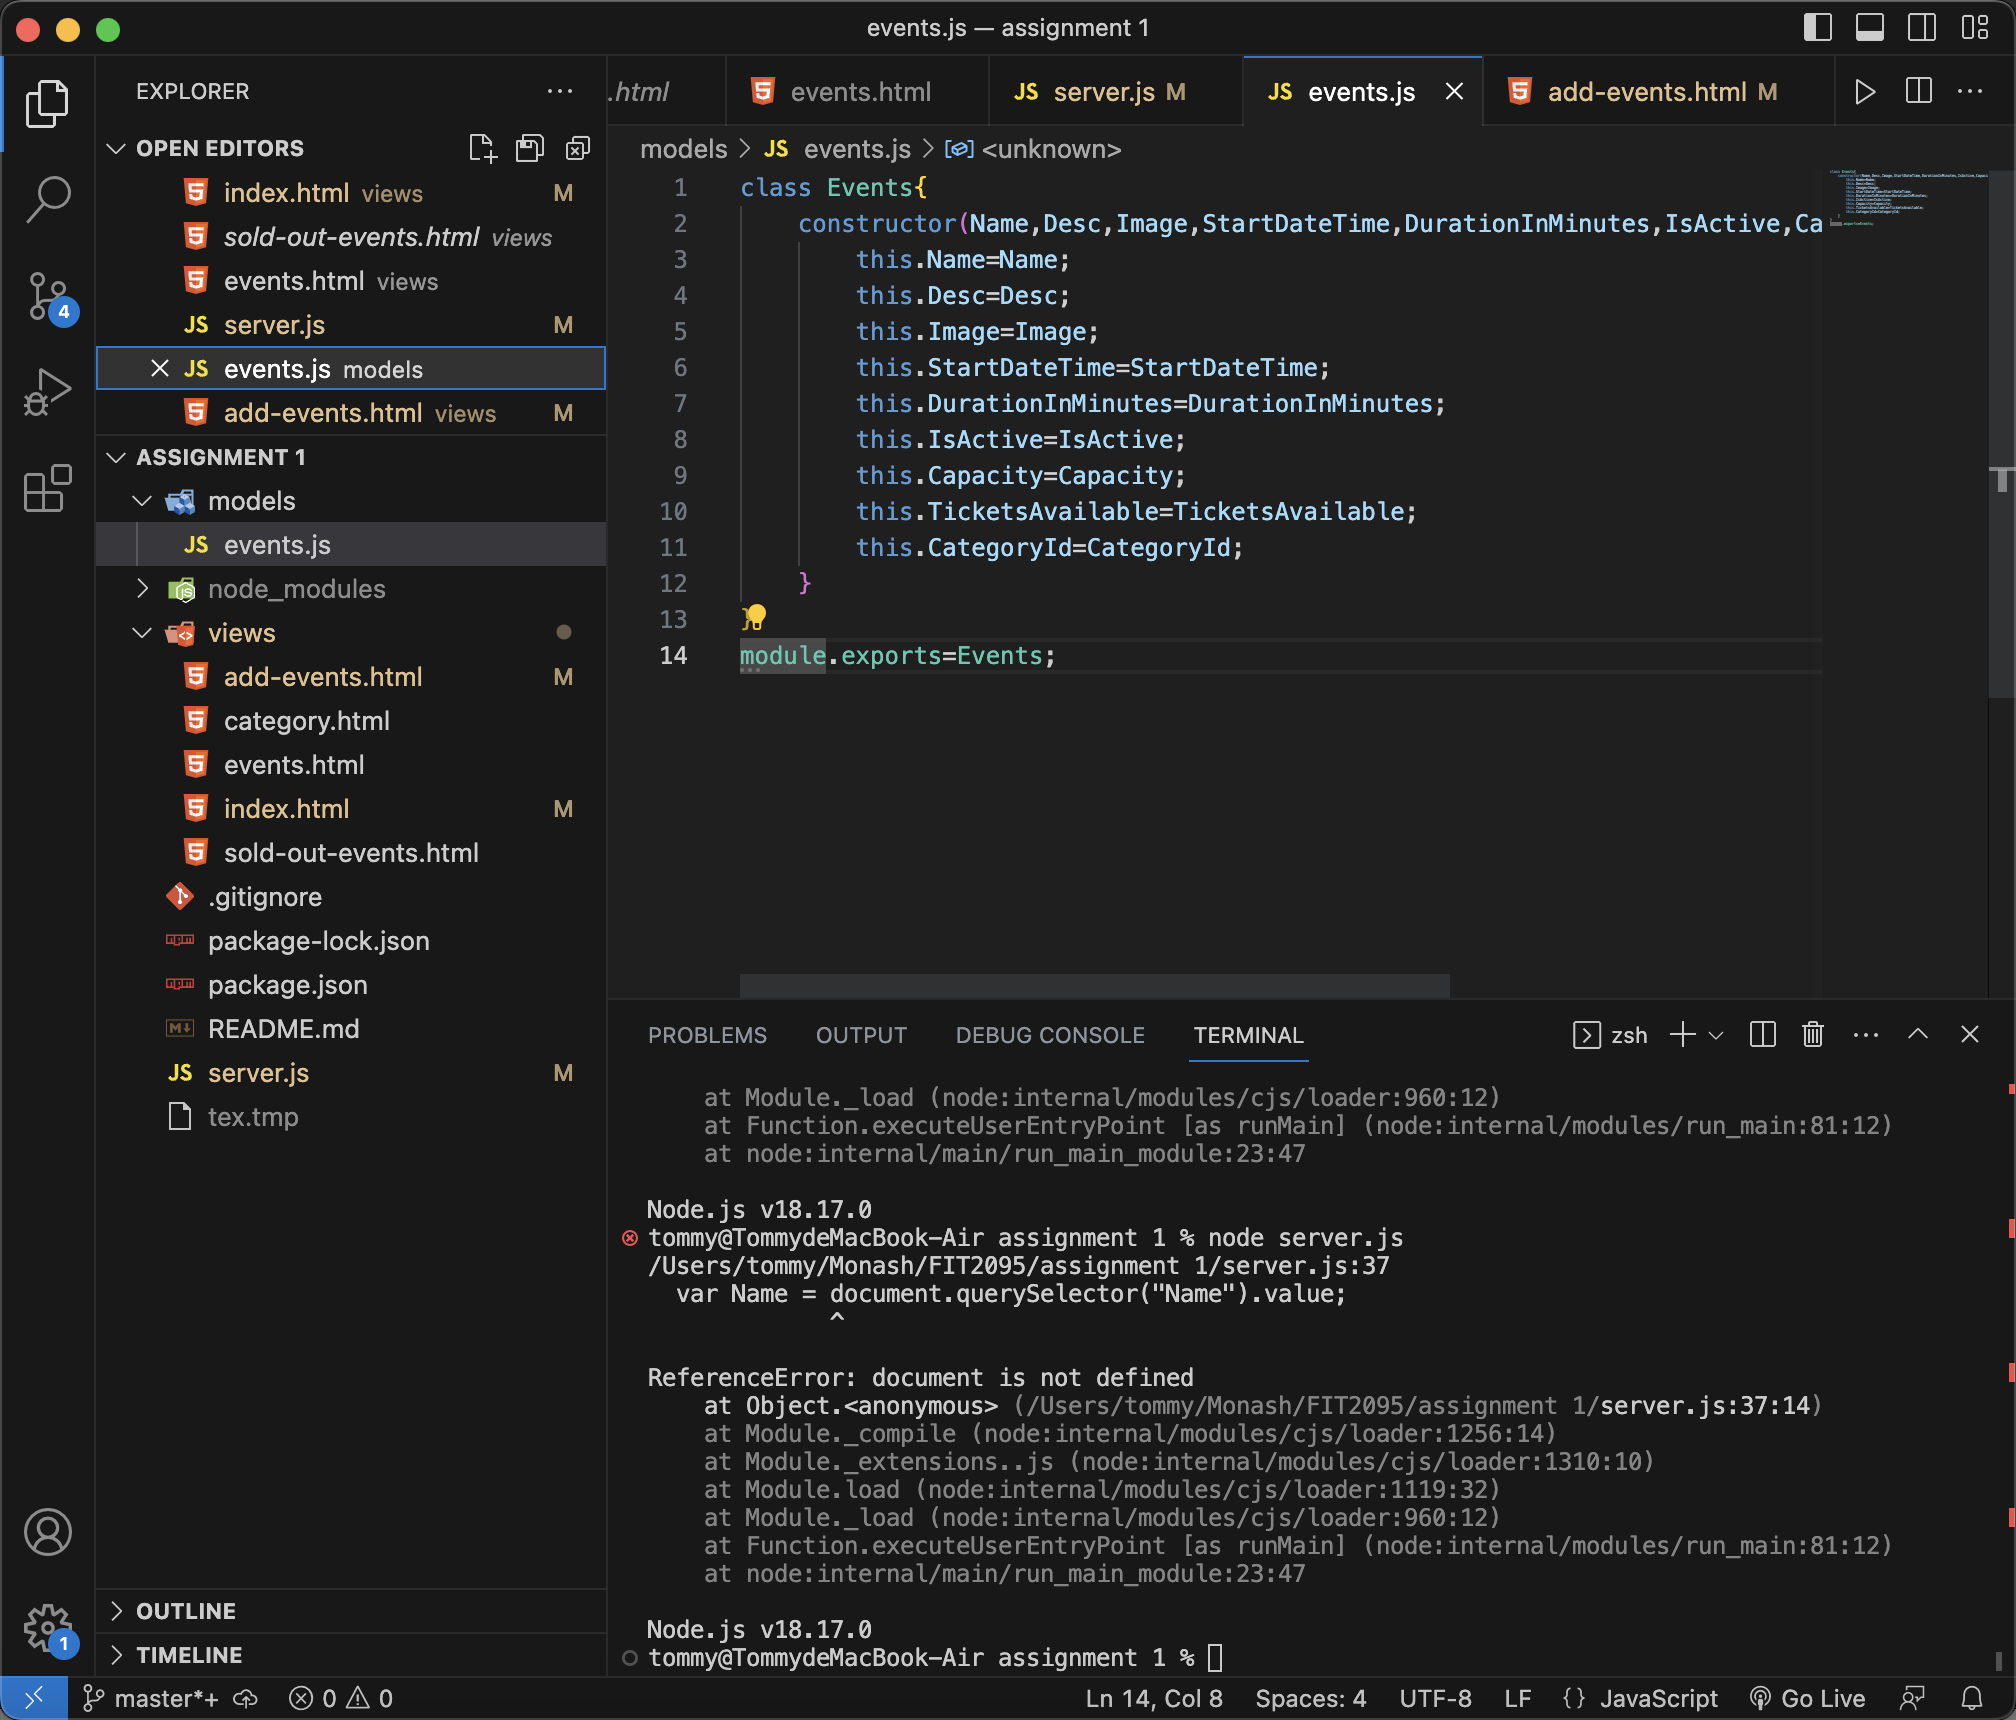Image resolution: width=2016 pixels, height=1720 pixels.
Task: Click the feedback icon in status bar
Action: tap(1912, 1698)
